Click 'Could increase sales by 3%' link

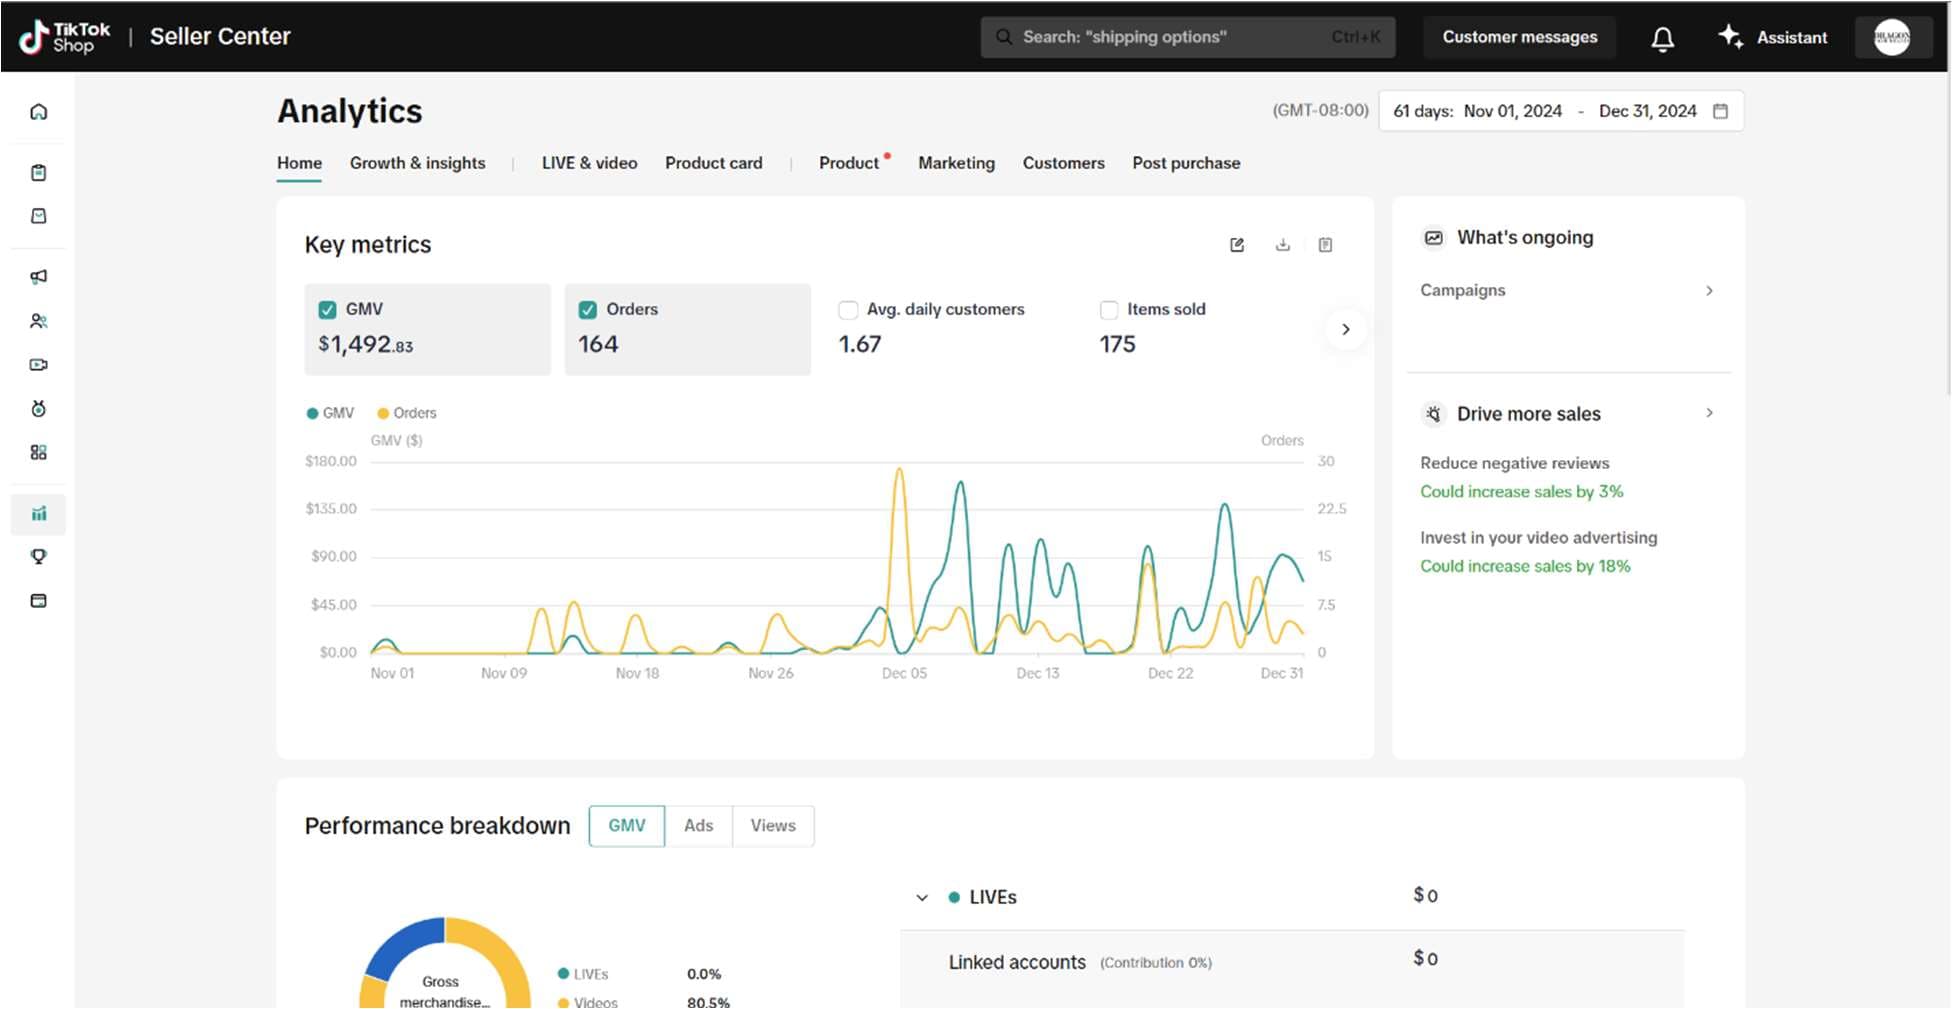click(1521, 492)
